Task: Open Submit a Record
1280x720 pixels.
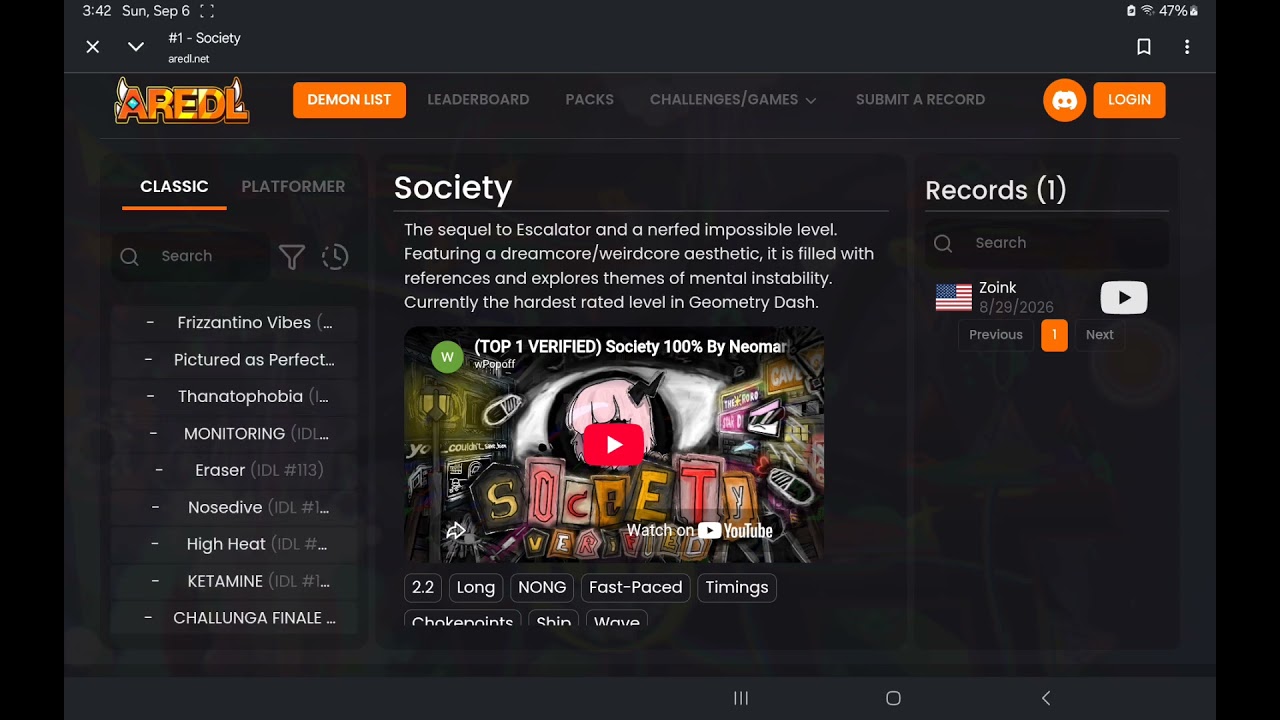Action: point(920,100)
